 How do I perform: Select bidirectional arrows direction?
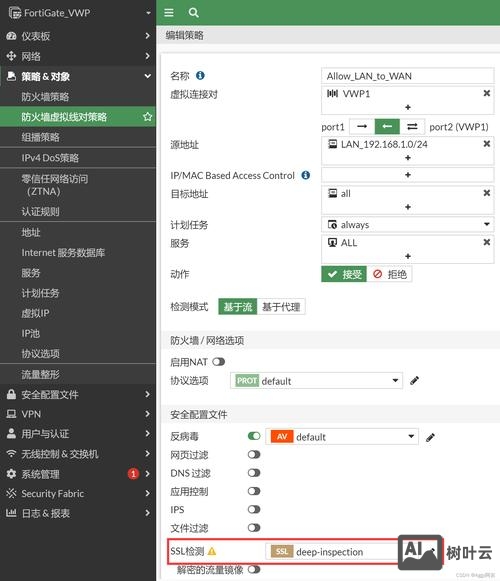pos(412,127)
